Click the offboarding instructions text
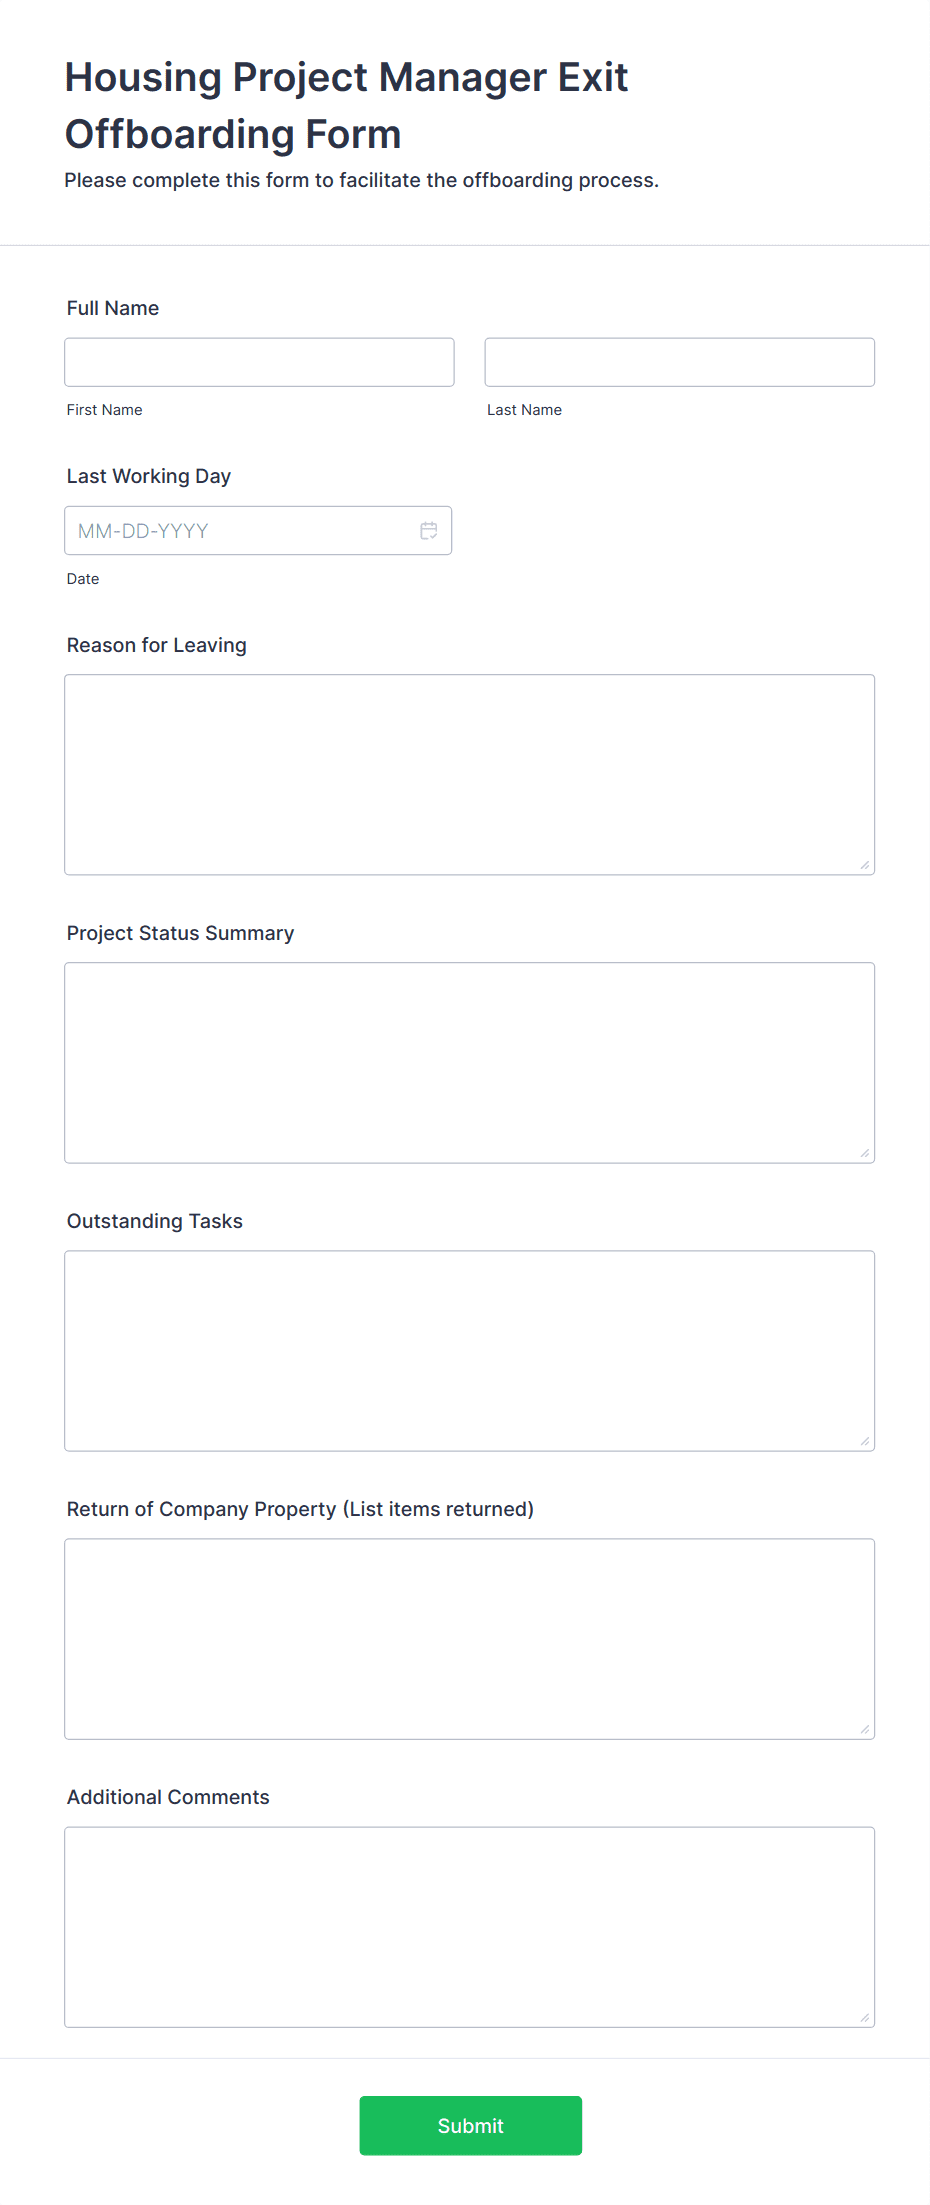Viewport: 930px width, 2205px height. [362, 181]
